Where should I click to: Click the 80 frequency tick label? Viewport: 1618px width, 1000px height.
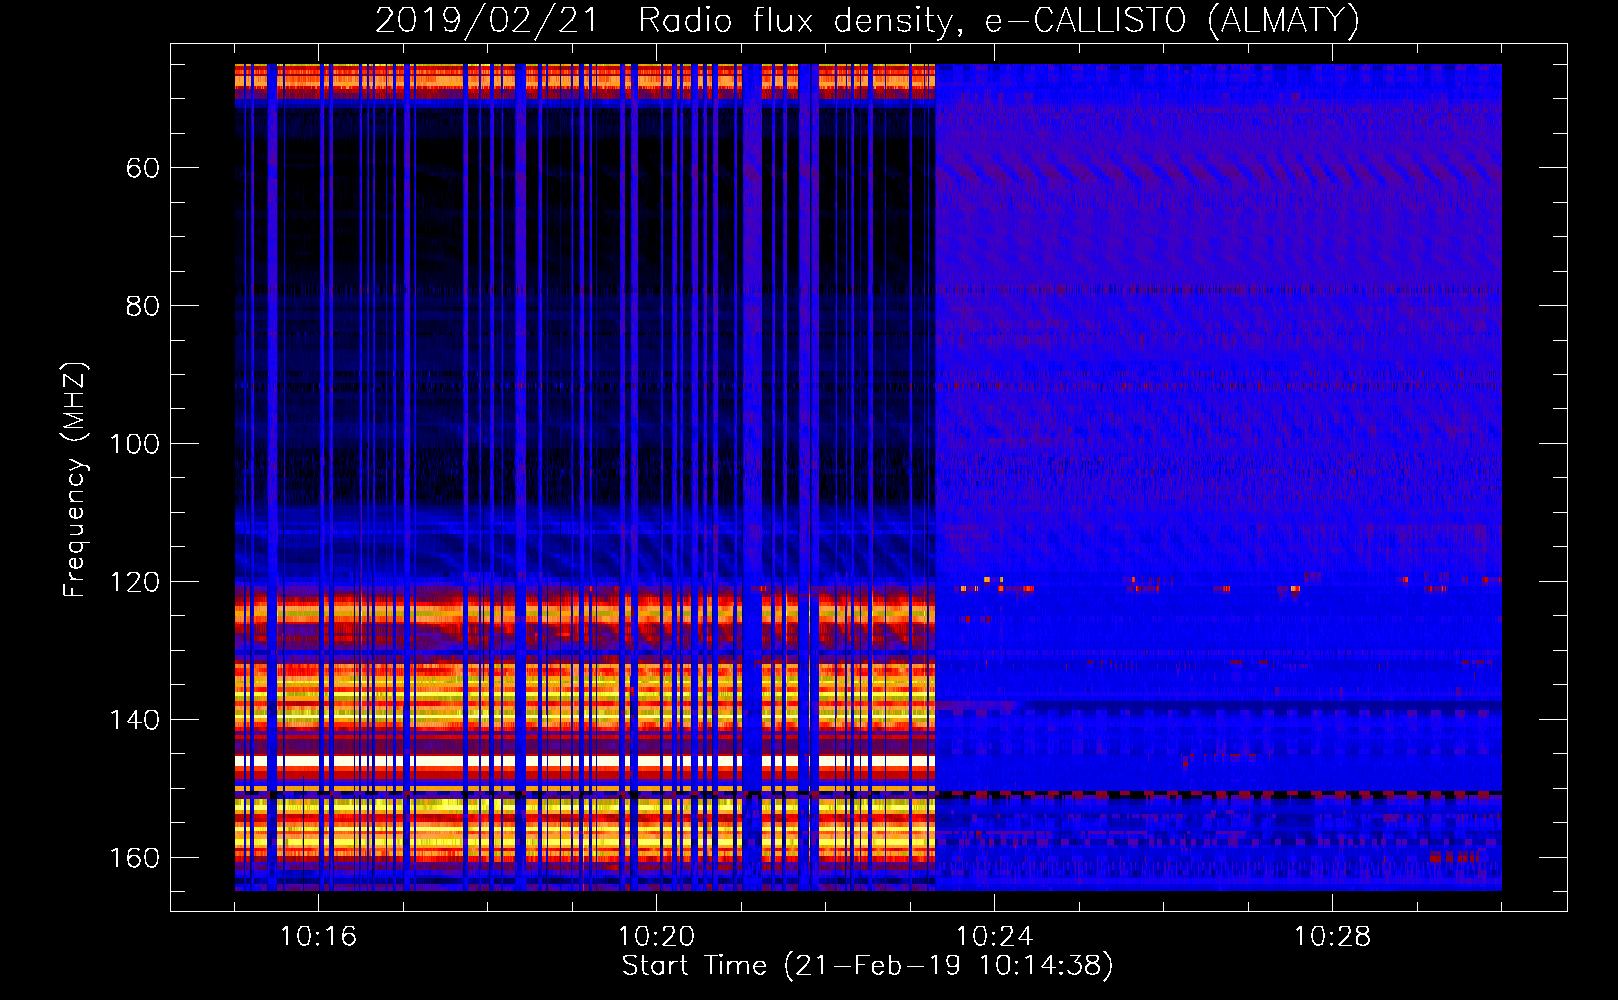coord(143,306)
